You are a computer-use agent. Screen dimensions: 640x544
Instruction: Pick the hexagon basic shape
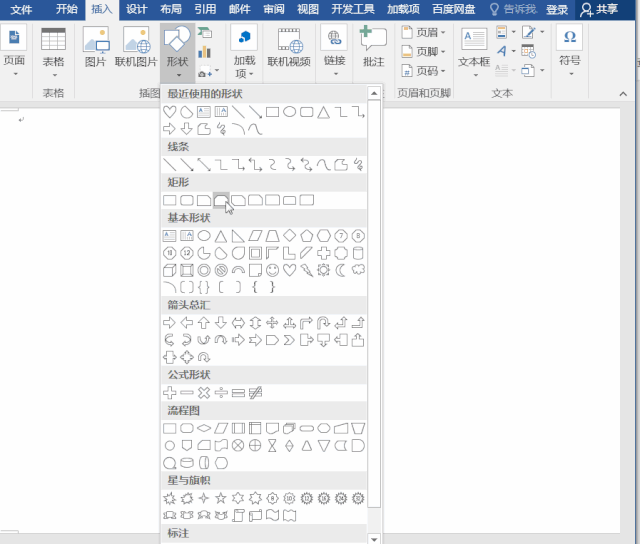(x=324, y=235)
